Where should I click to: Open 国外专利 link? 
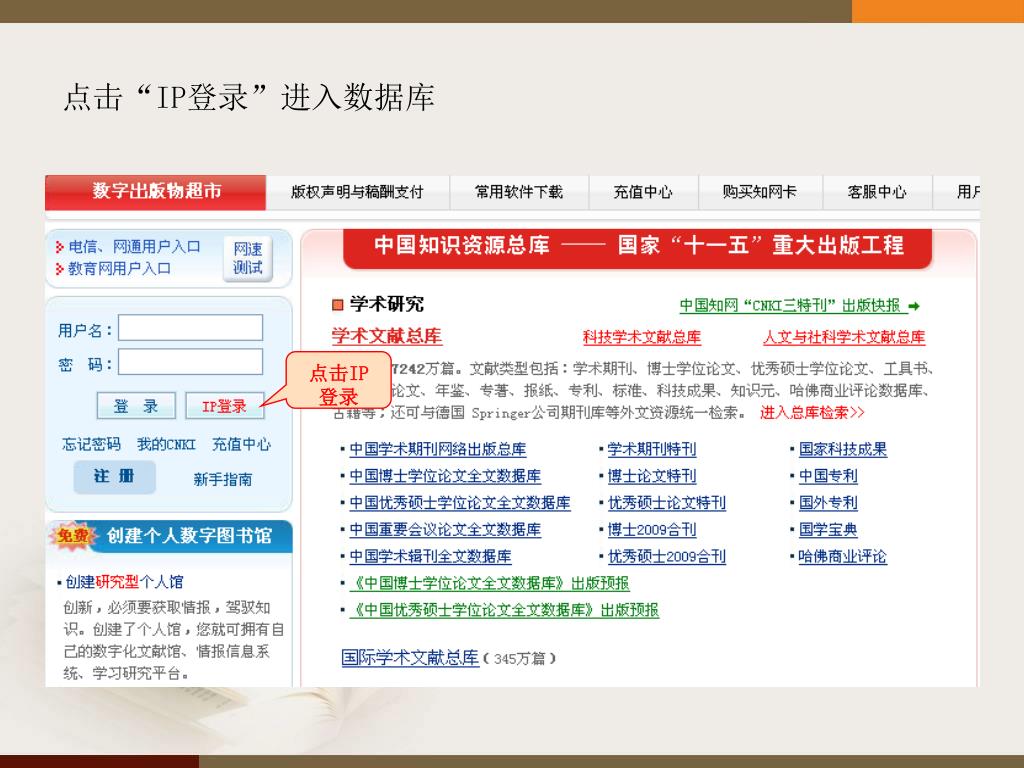828,503
